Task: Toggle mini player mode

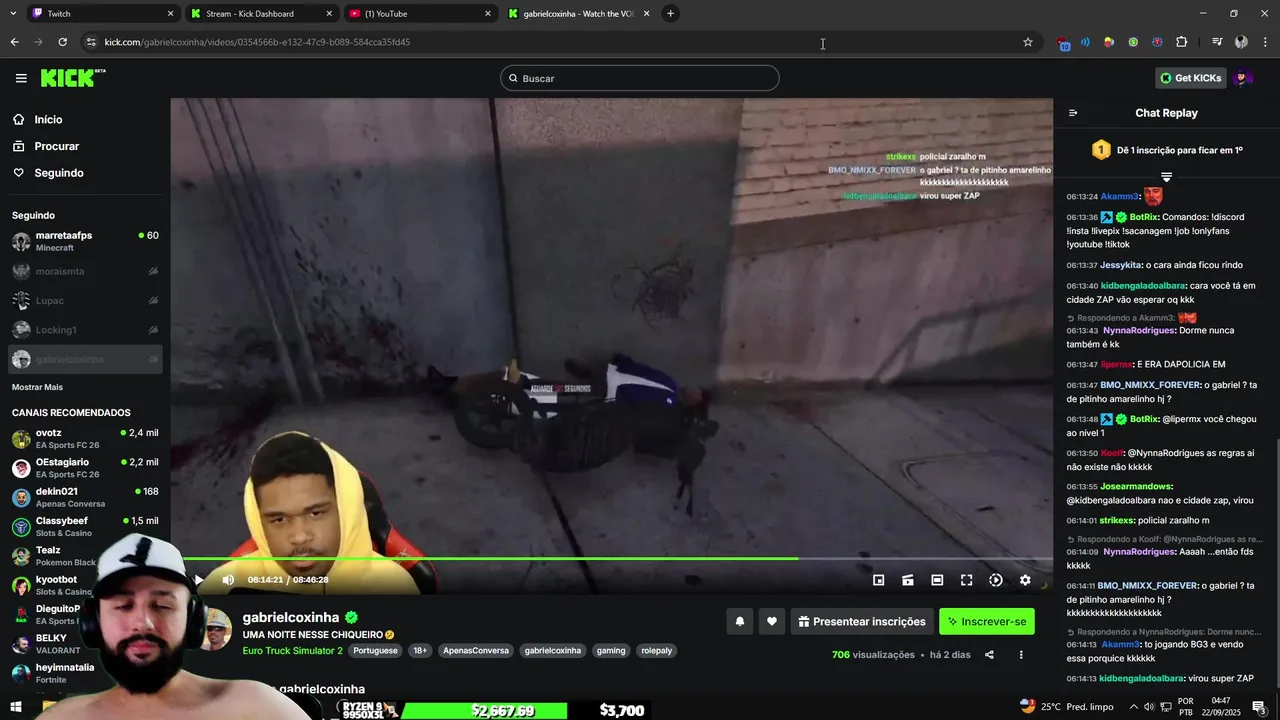Action: [x=878, y=580]
